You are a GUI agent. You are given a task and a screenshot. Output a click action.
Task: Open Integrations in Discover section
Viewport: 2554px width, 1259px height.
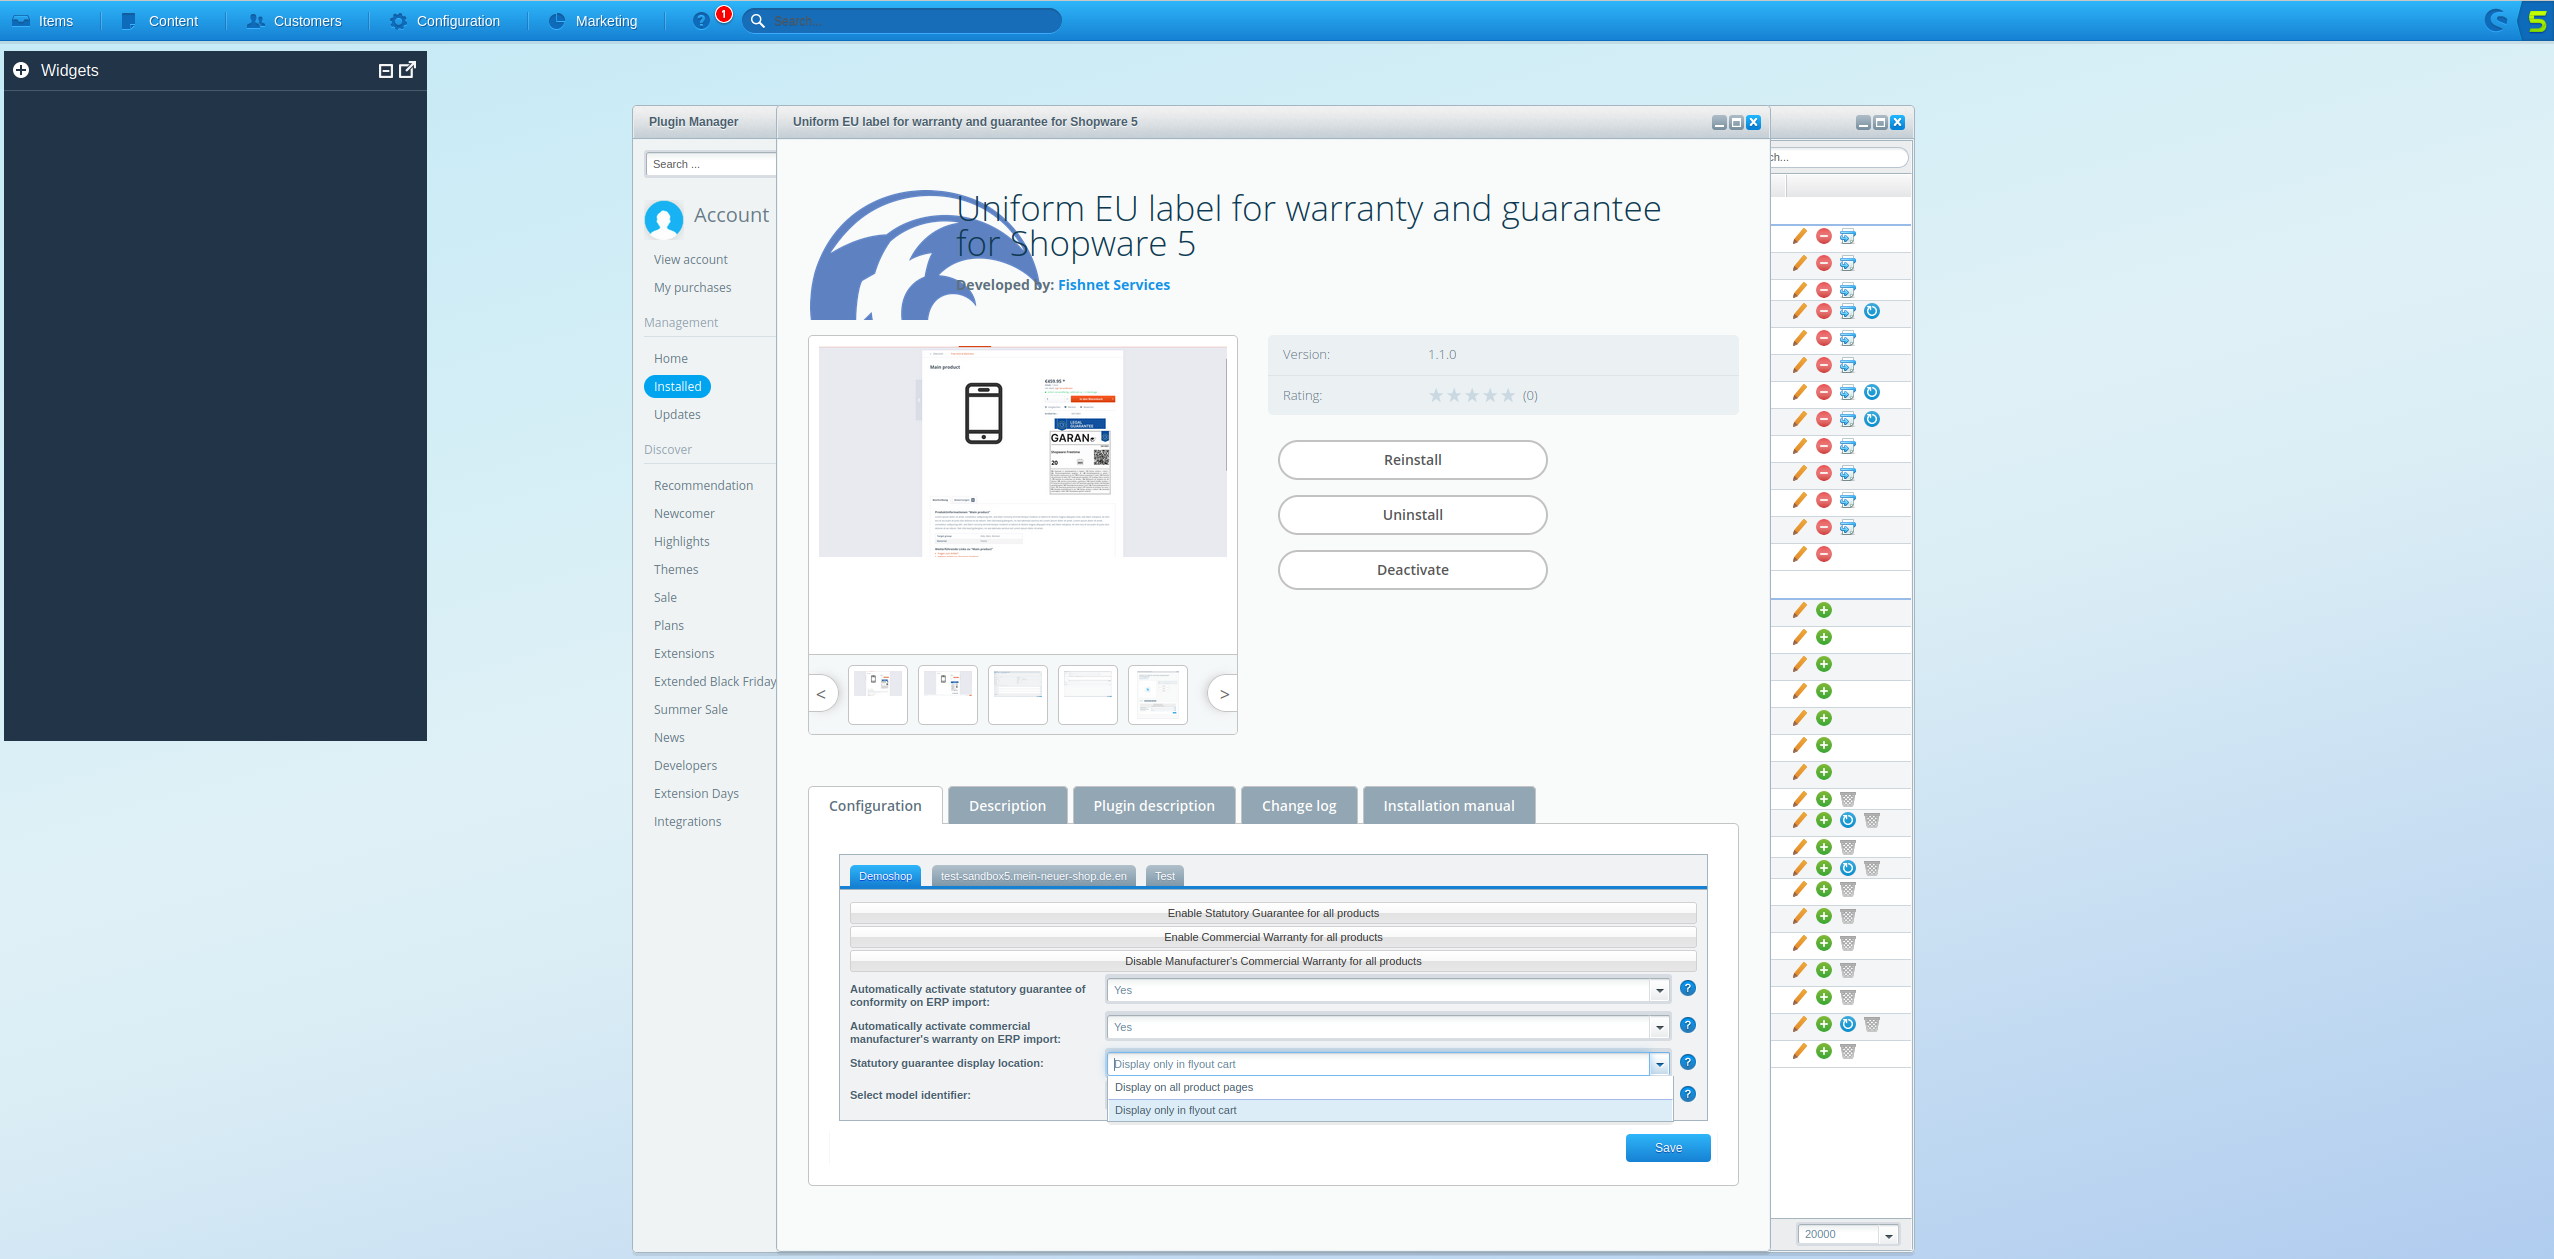click(x=687, y=822)
